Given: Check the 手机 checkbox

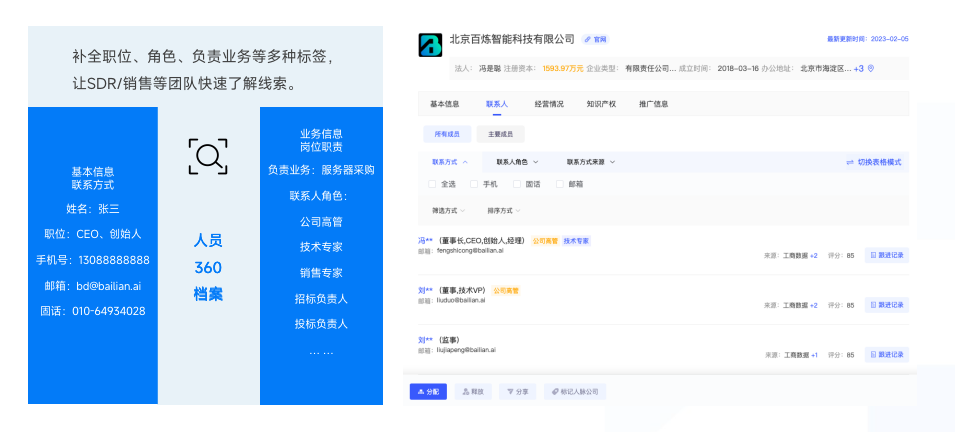Looking at the screenshot, I should tap(474, 184).
